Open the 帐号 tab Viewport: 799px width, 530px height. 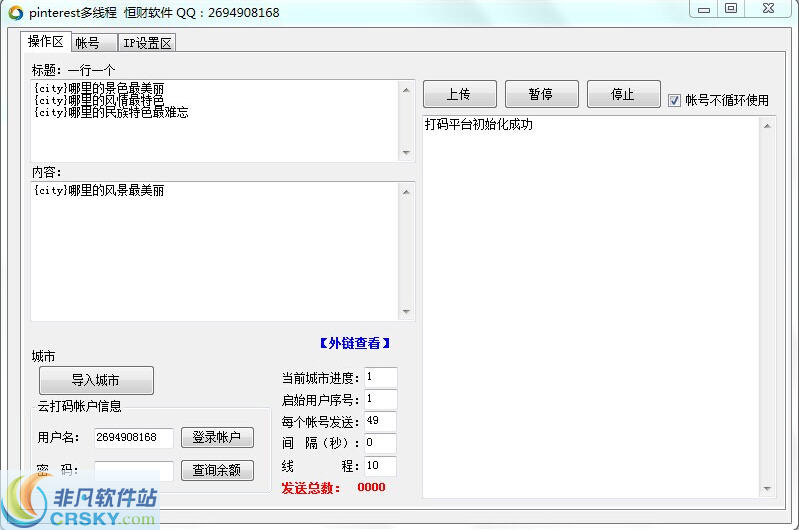click(94, 43)
